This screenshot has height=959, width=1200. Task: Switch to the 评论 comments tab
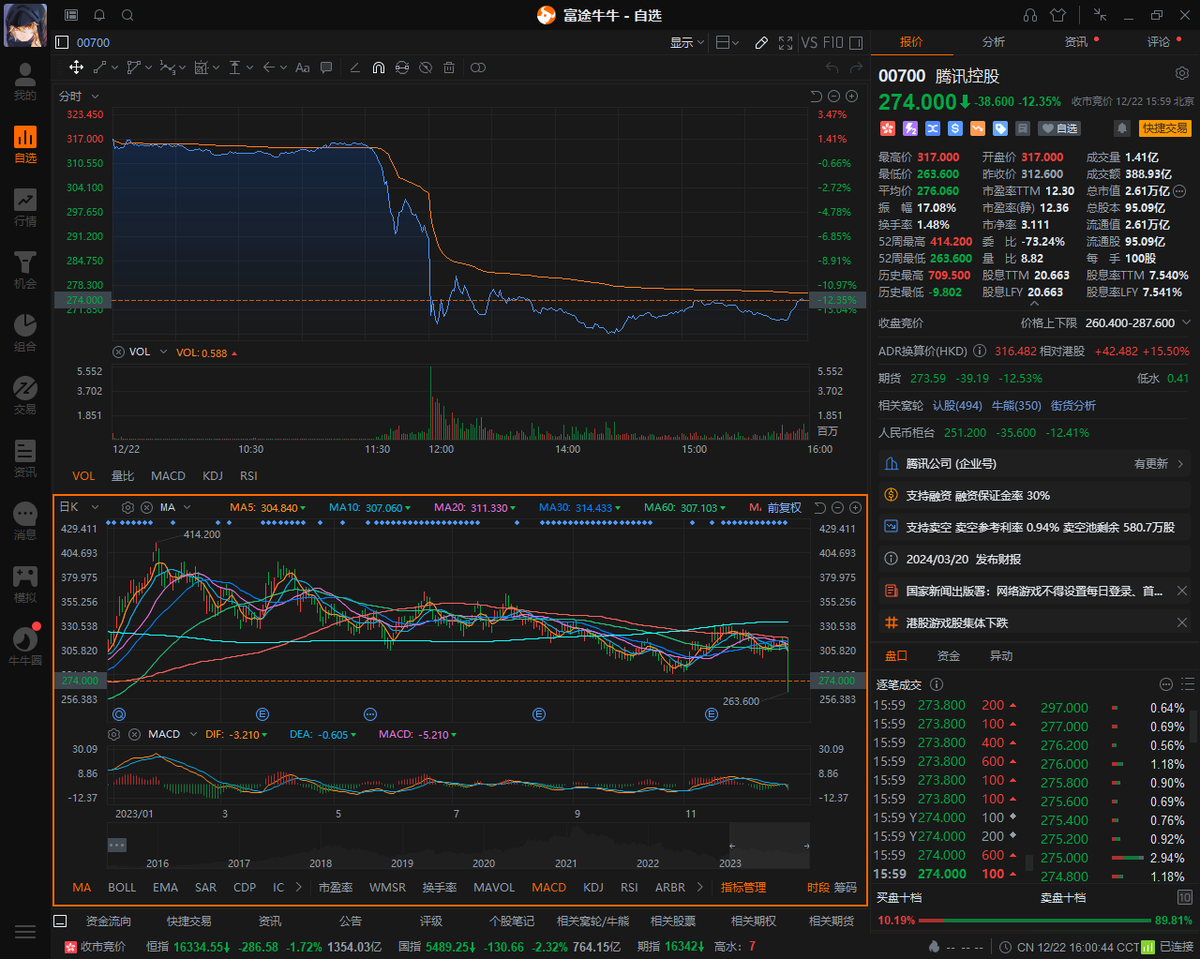point(1158,42)
